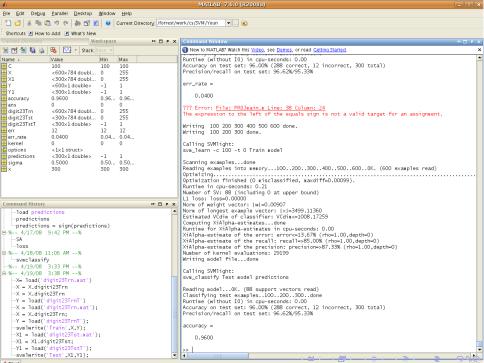
Task: Collapse the 4/18/08 11:06 AM history group
Action: [x=4, y=253]
